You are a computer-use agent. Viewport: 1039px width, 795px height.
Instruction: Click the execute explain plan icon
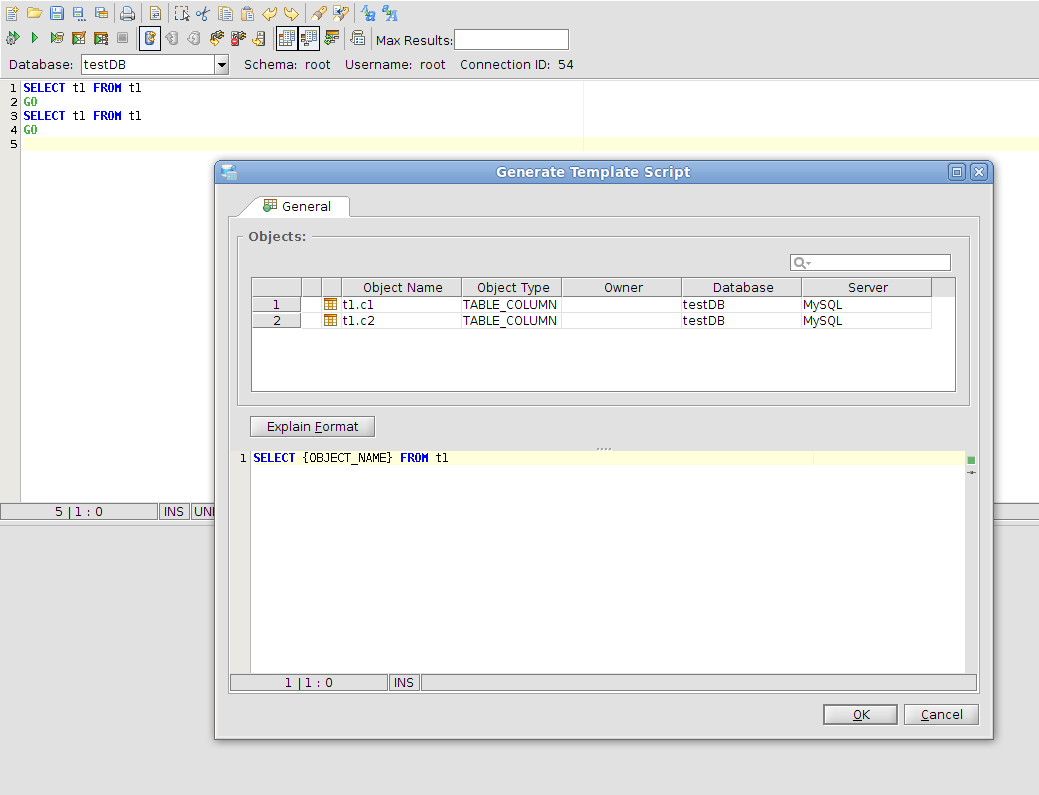click(101, 38)
